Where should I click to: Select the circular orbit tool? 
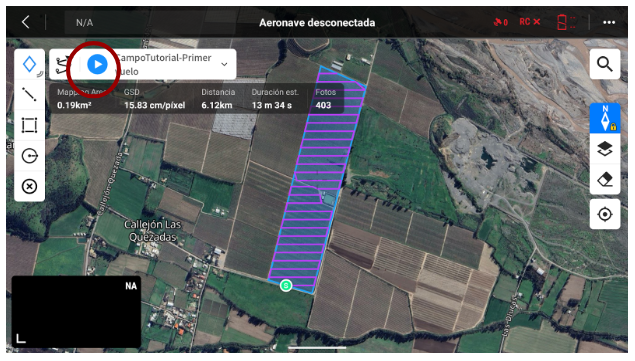(x=30, y=156)
